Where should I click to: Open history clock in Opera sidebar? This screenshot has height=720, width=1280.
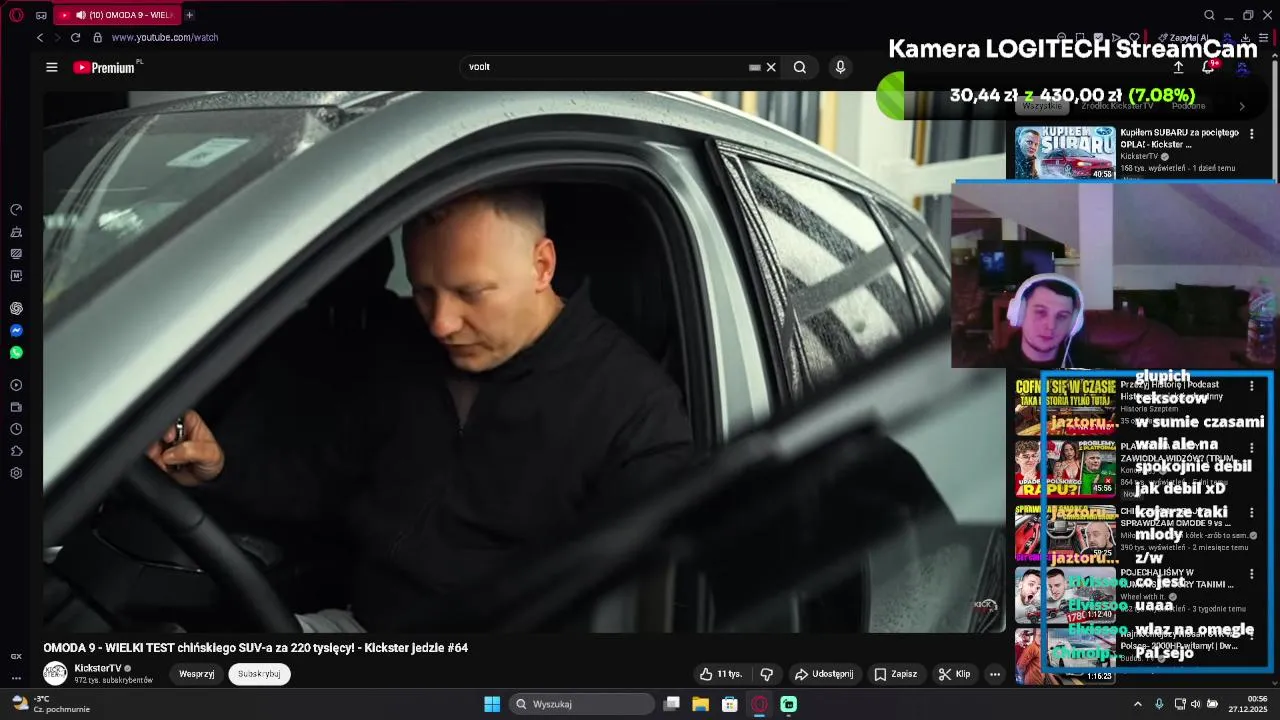16,429
